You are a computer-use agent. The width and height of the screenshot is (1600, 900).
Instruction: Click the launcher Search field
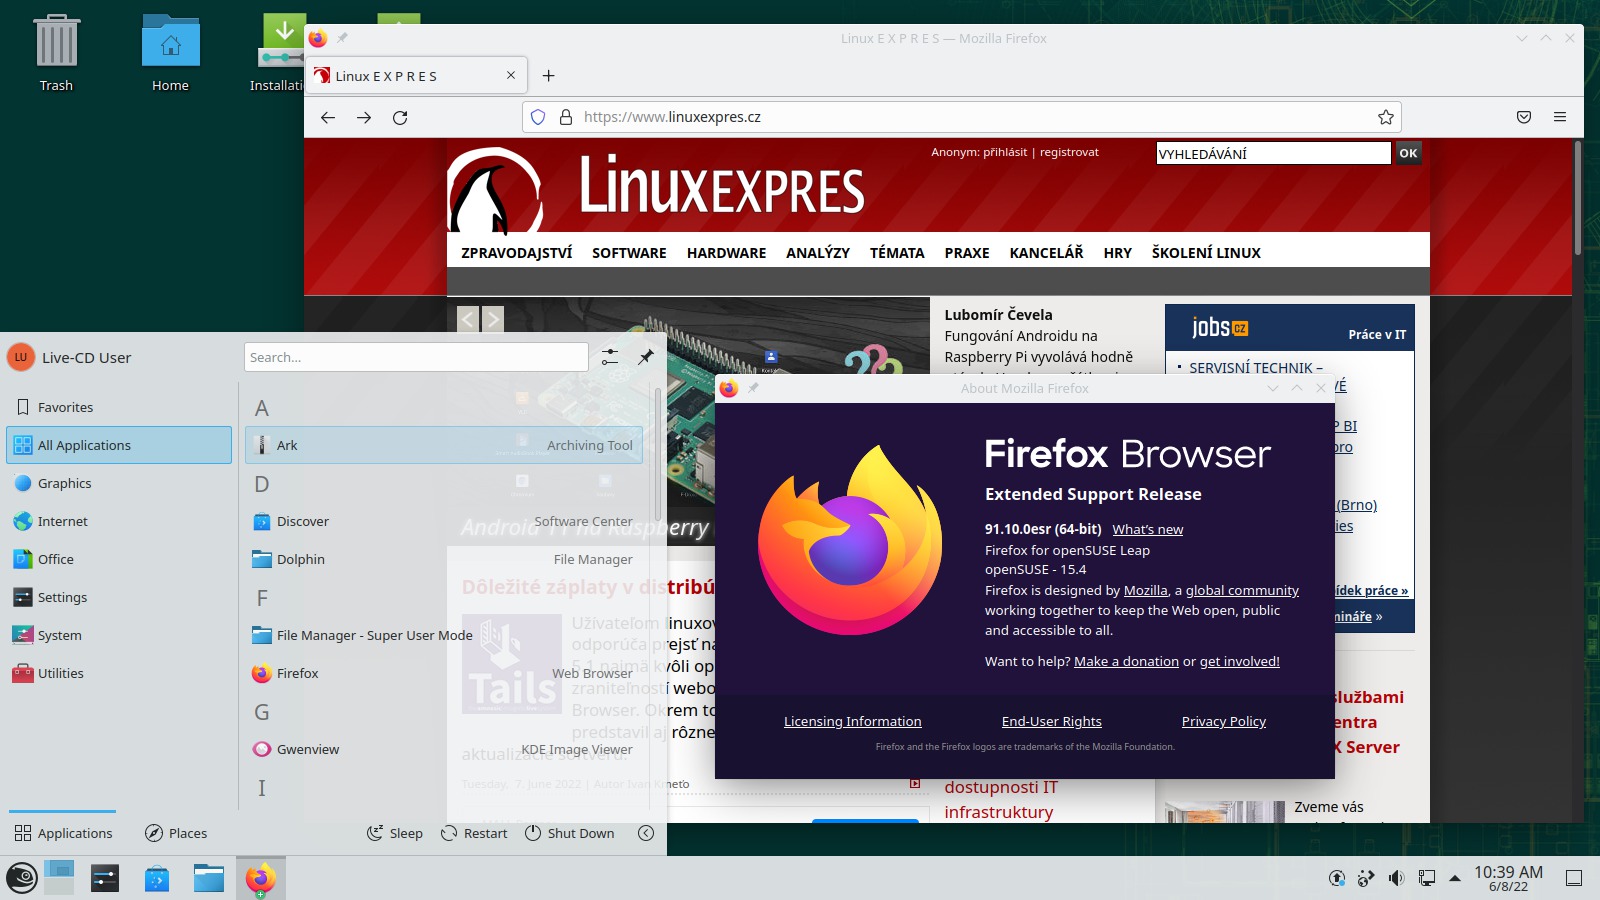[416, 357]
